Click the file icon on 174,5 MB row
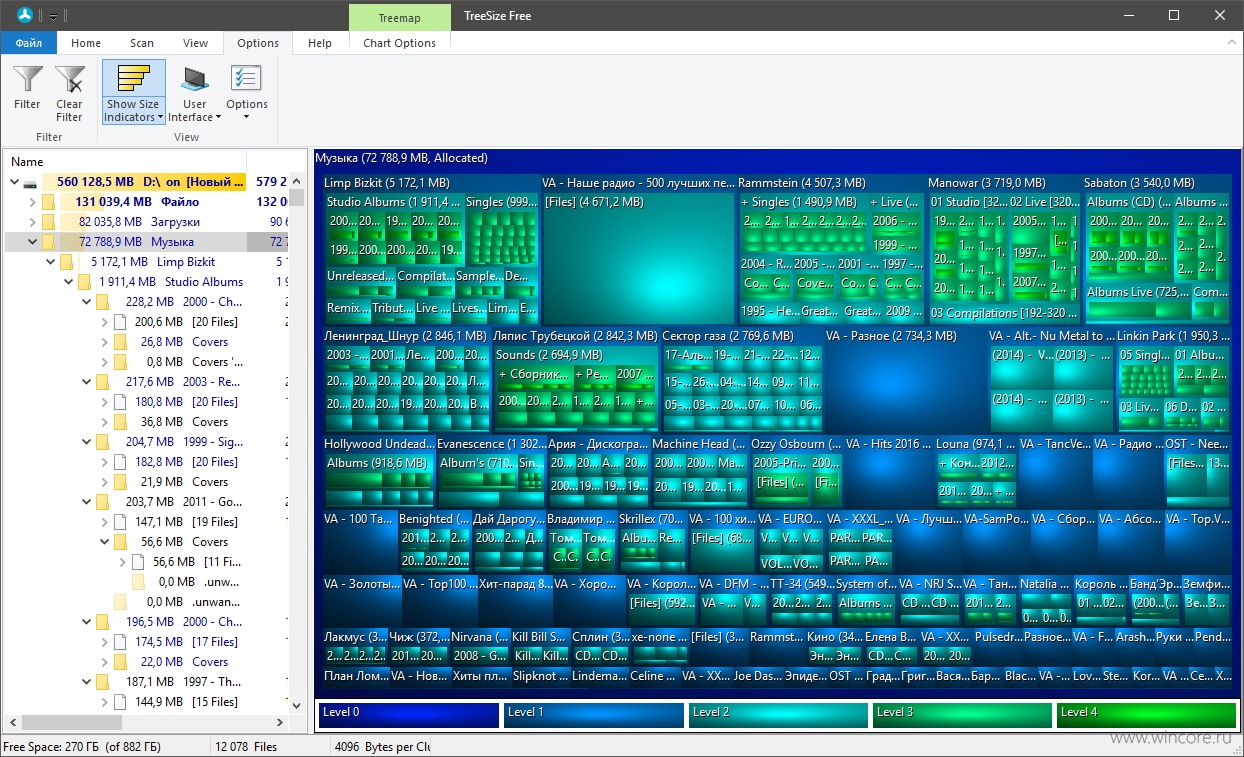Image resolution: width=1244 pixels, height=757 pixels. coord(120,642)
